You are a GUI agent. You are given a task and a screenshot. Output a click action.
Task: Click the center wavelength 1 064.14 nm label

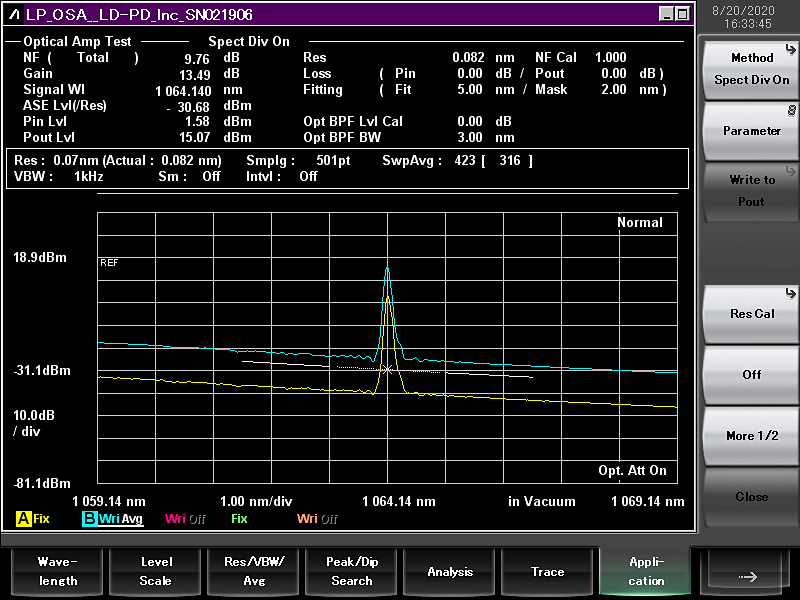(398, 501)
